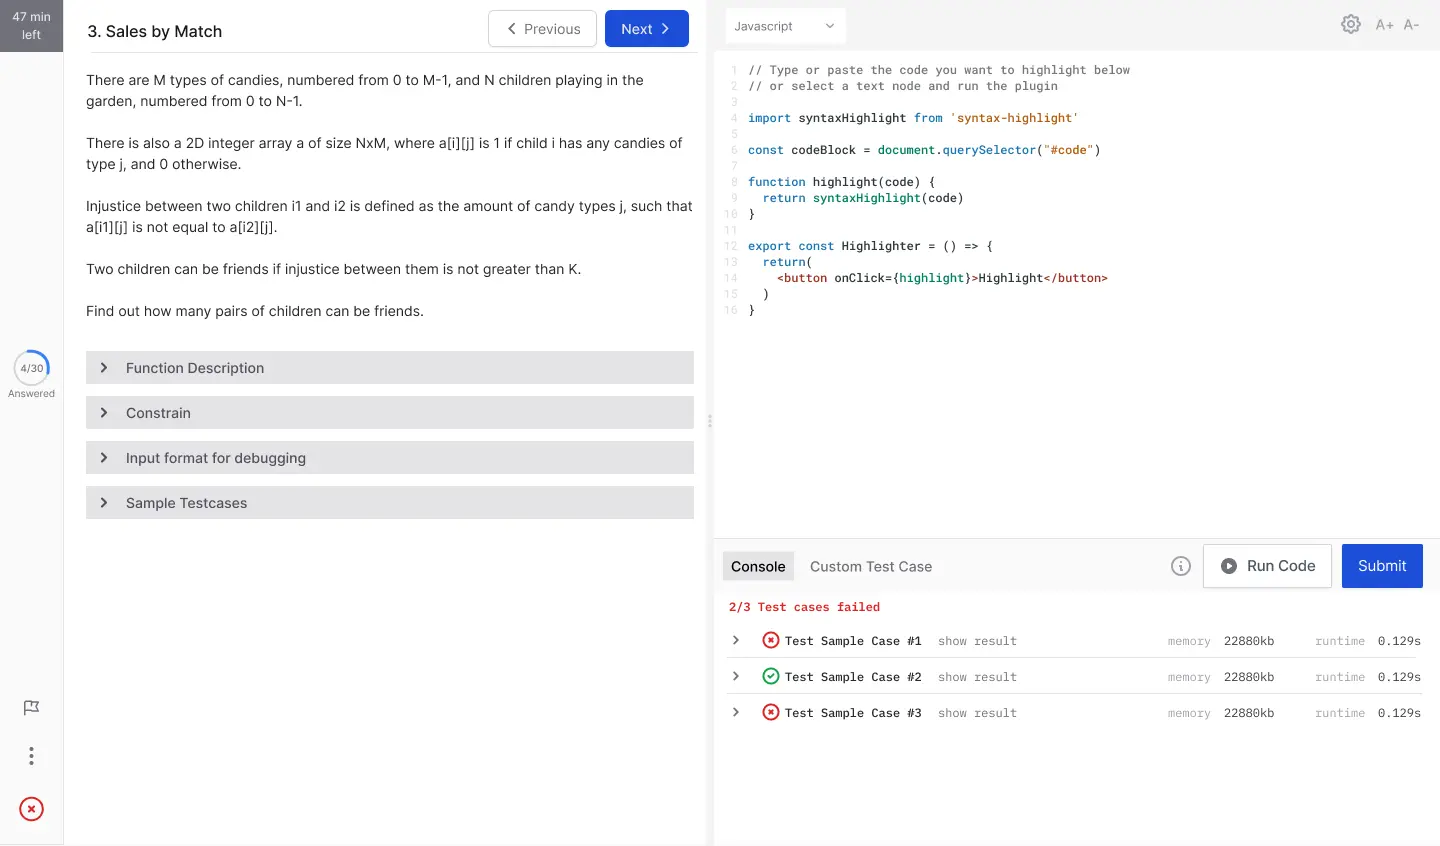Show result for Test Sample Case #2
The image size is (1440, 846).
pyautogui.click(x=977, y=677)
